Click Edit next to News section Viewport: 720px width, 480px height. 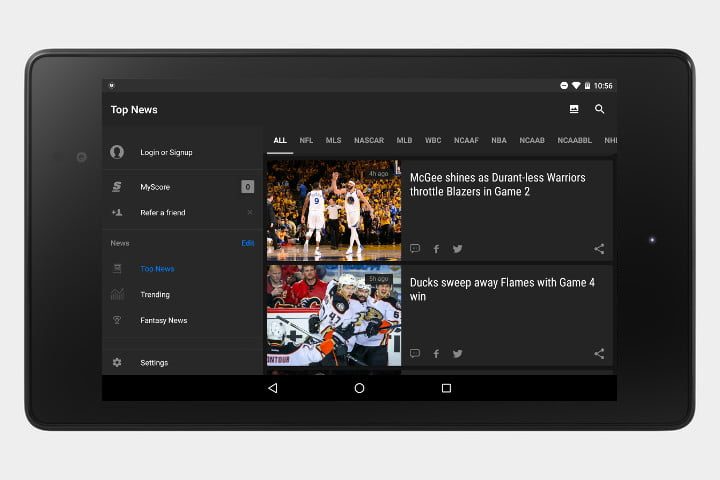point(247,243)
